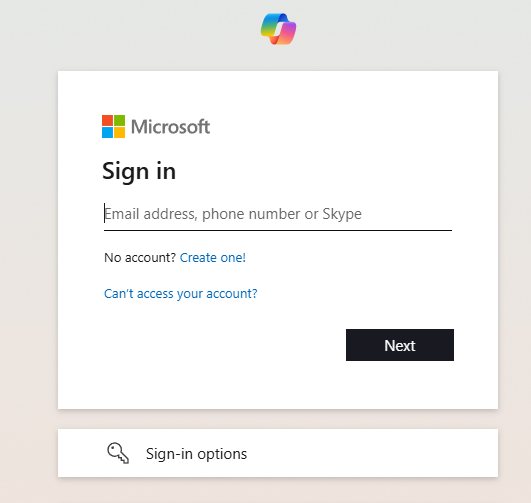531x503 pixels.
Task: Click the underline beneath the email field
Action: [278, 230]
